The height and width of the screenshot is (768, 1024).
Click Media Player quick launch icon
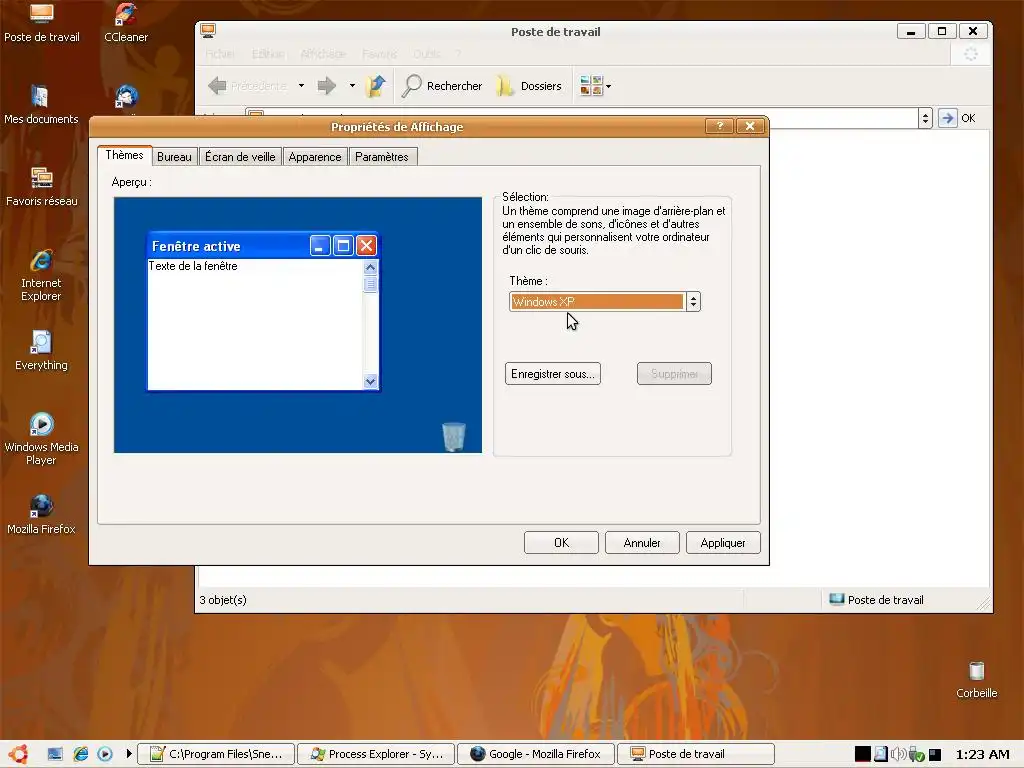click(104, 754)
